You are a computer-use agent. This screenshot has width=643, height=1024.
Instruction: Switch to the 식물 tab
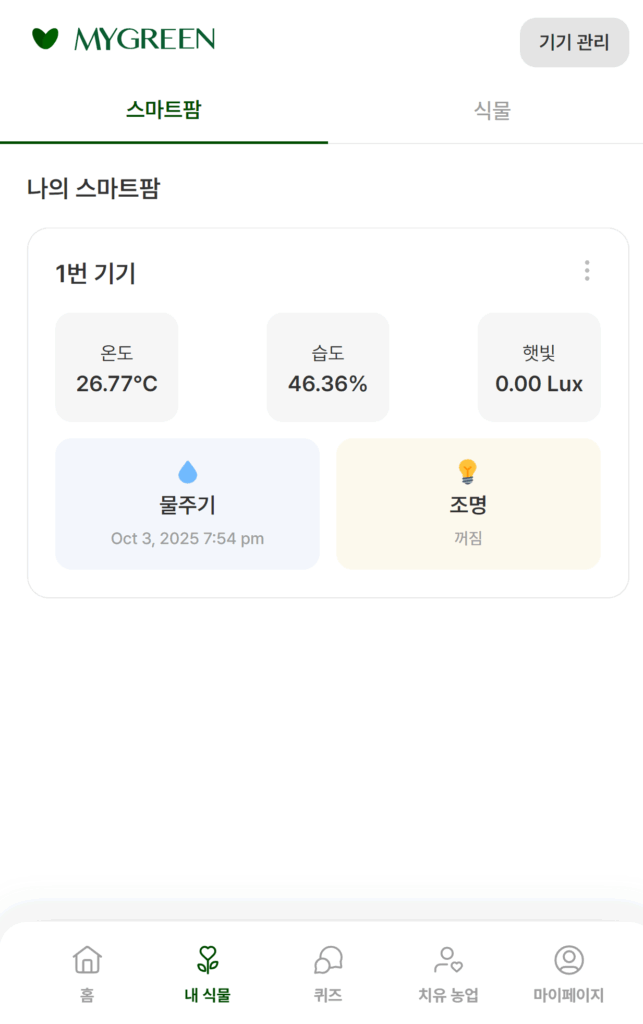[492, 110]
